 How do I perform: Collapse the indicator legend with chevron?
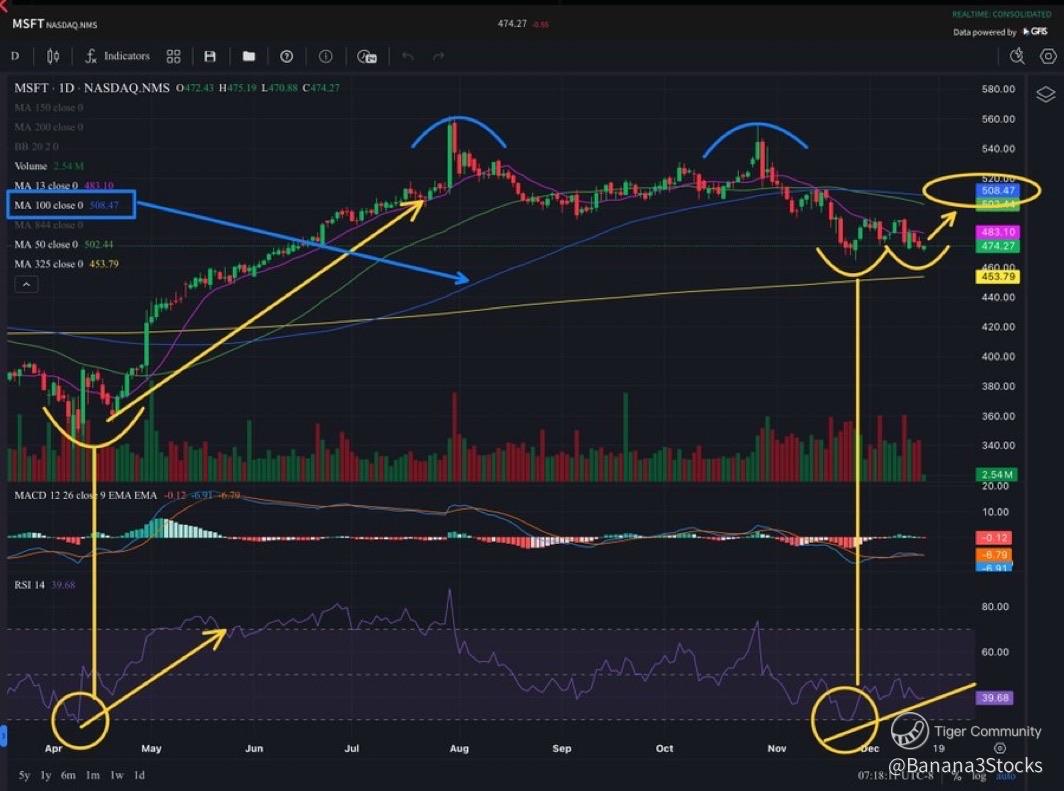[26, 284]
